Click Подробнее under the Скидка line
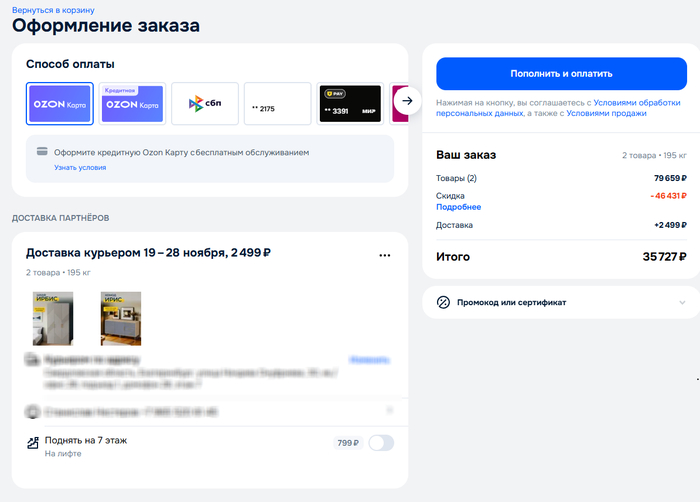The image size is (700, 502). [458, 207]
